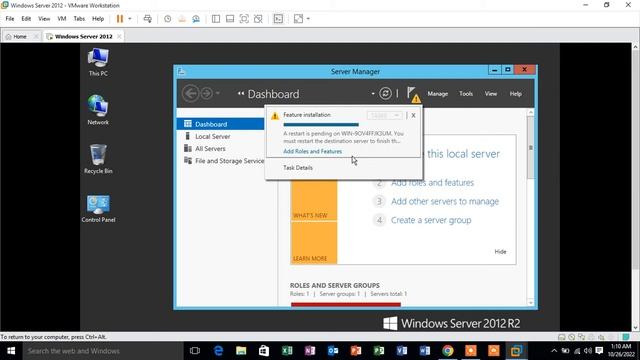Screen dimensions: 640x360
Task: Open the VMware power options dropdown arrow
Action: click(130, 19)
